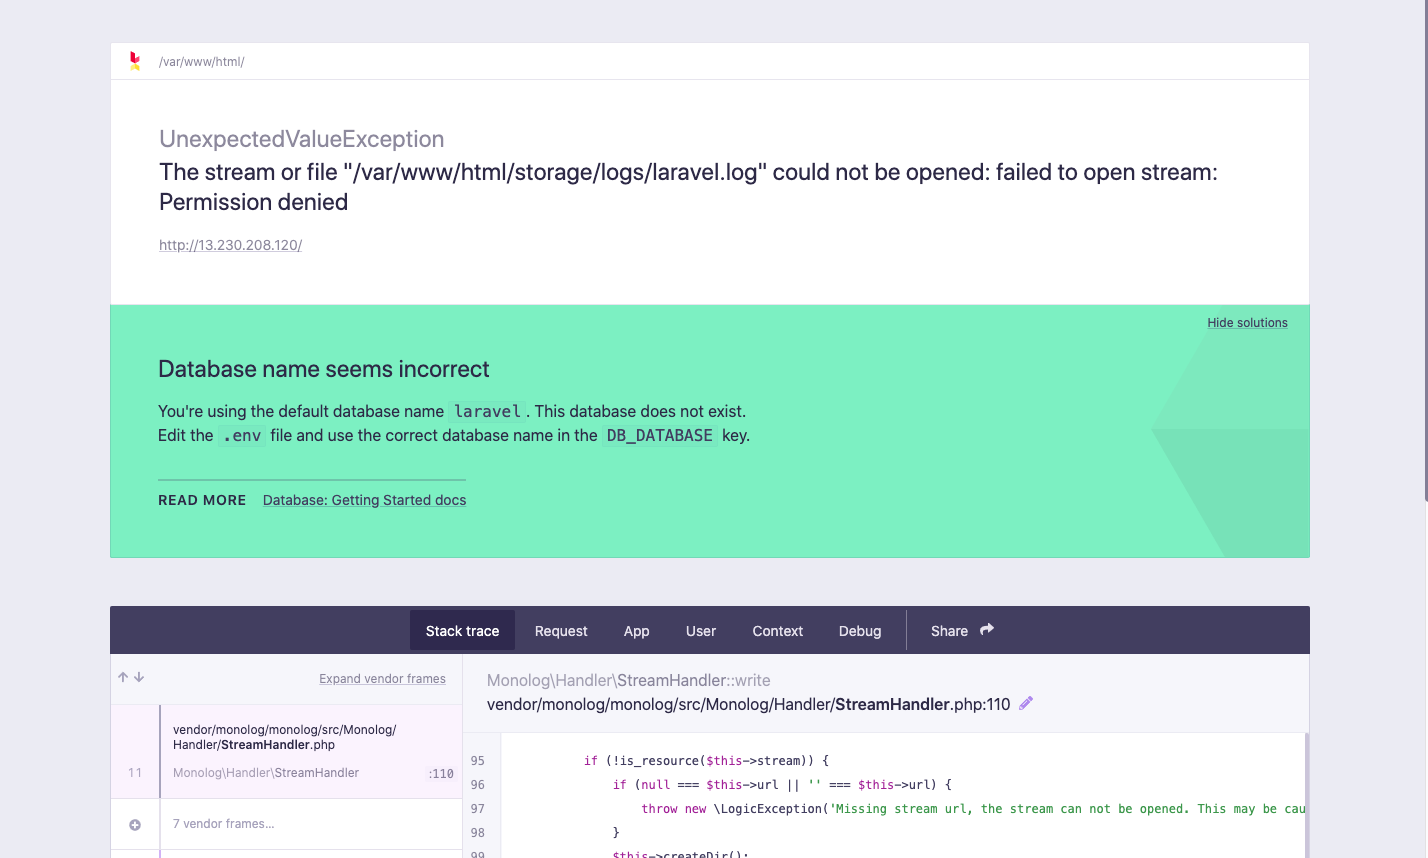Viewport: 1428px width, 858px height.
Task: Expand the 7 vendor frames plus icon
Action: [135, 825]
